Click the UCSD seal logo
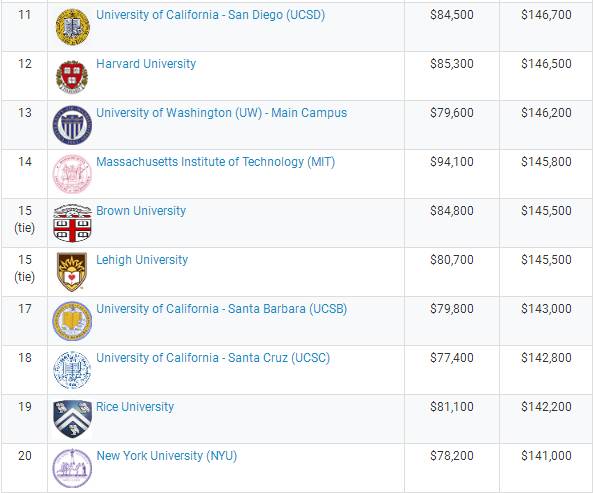 pyautogui.click(x=72, y=27)
